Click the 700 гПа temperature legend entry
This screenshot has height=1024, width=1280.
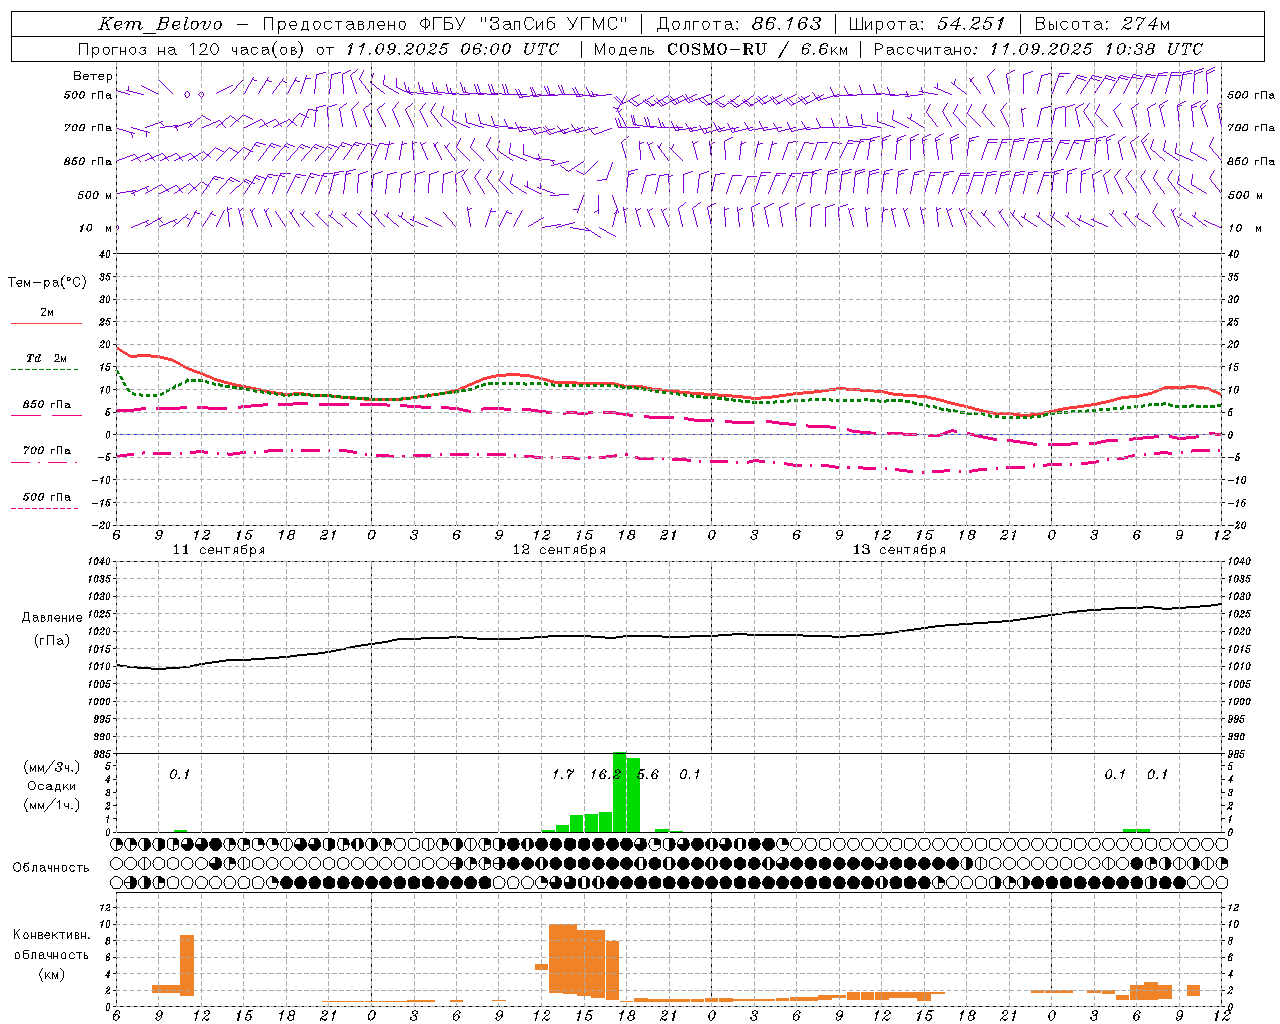pos(46,451)
